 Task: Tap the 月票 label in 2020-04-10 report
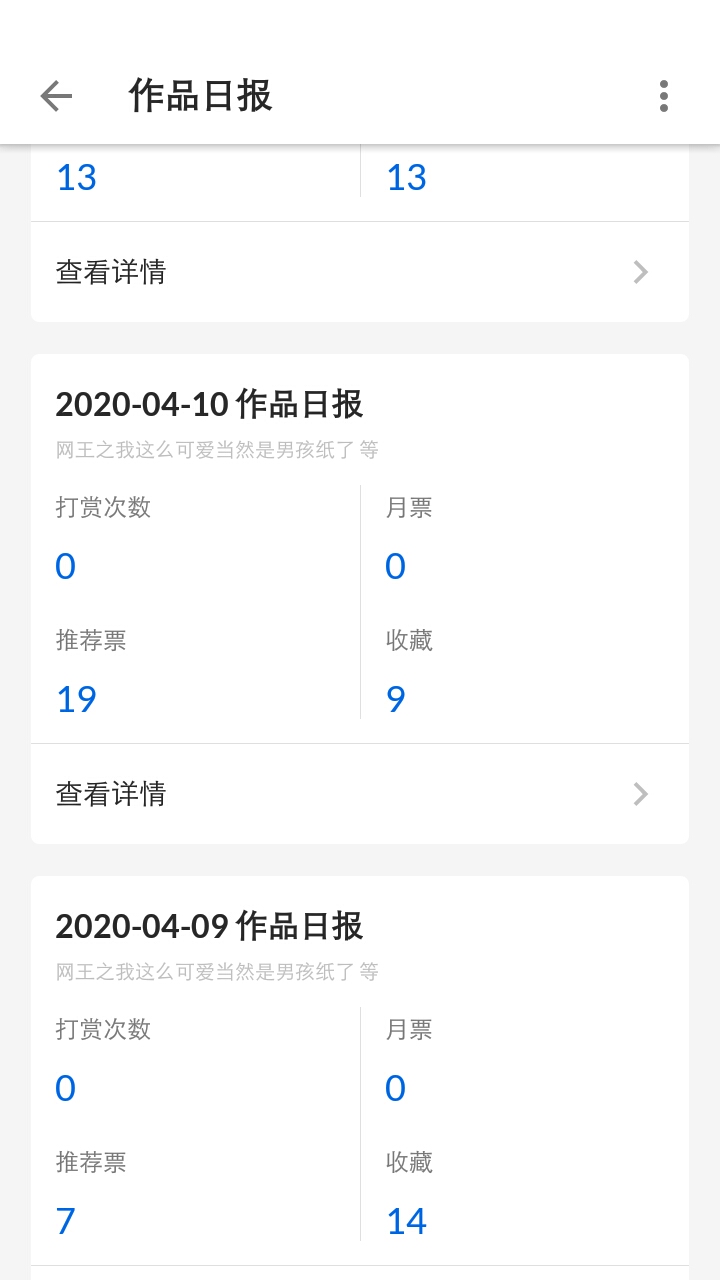point(409,507)
